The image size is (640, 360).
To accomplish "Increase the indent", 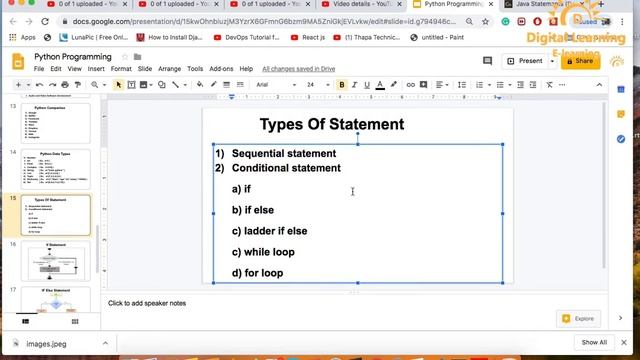I will pyautogui.click(x=533, y=85).
